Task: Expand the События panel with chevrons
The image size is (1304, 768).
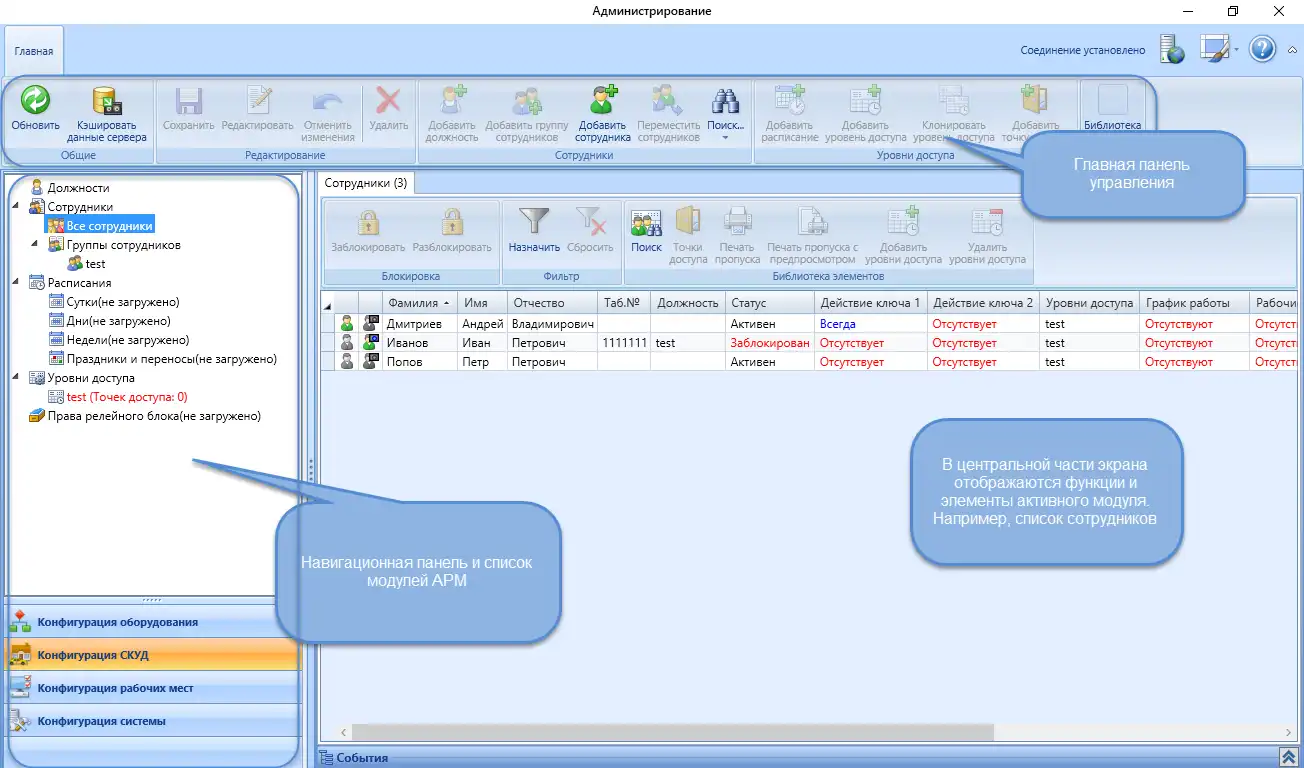Action: [1288, 757]
